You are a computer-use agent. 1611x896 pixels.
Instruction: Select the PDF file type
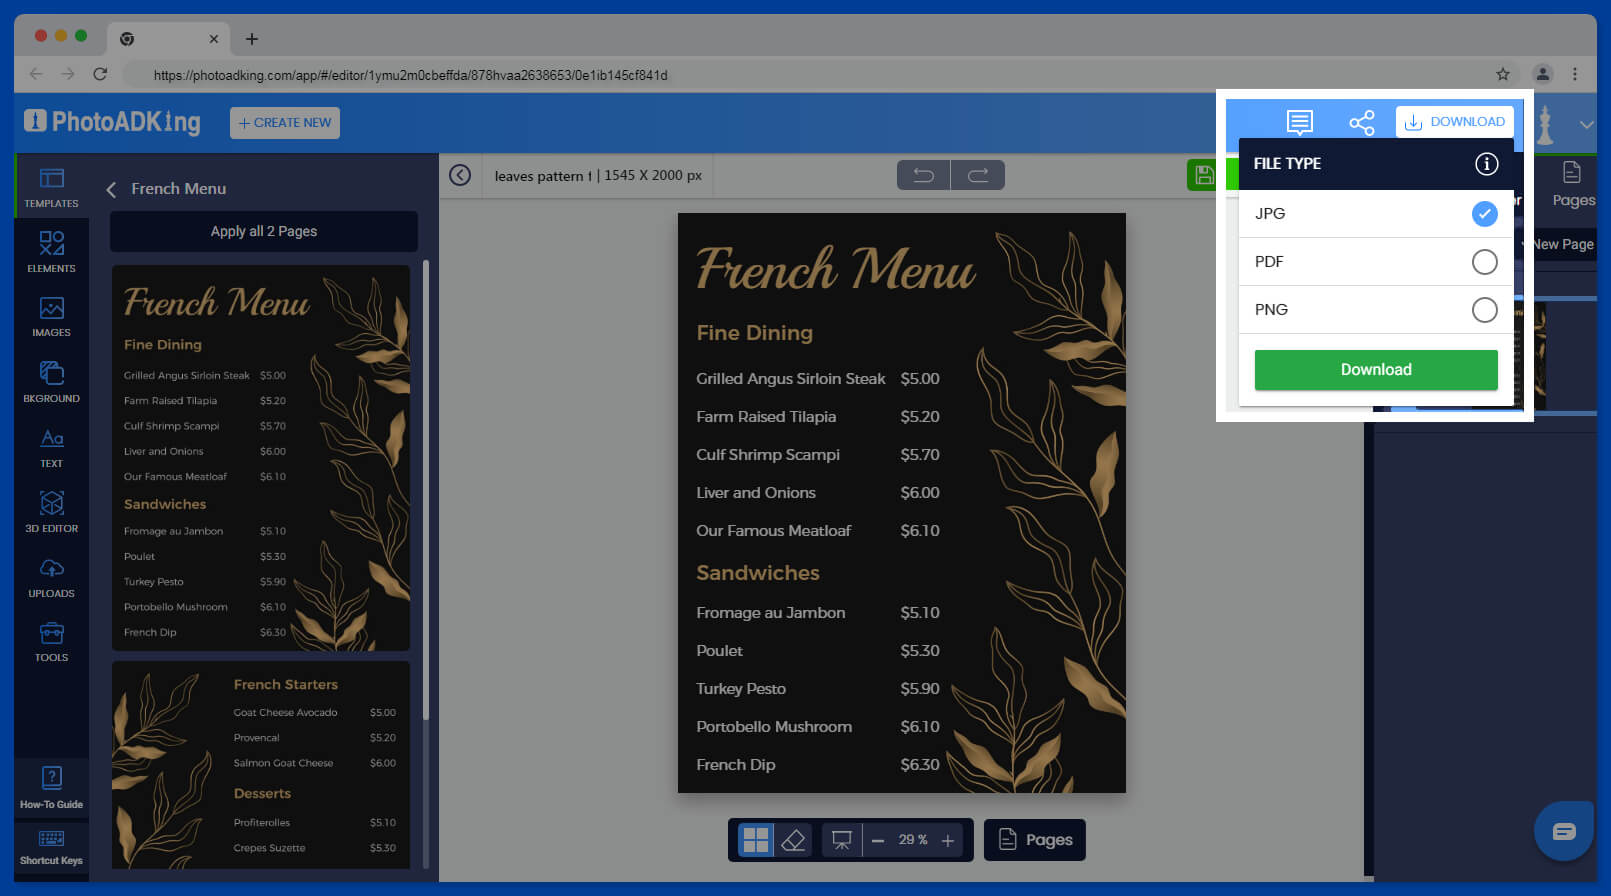coord(1376,262)
